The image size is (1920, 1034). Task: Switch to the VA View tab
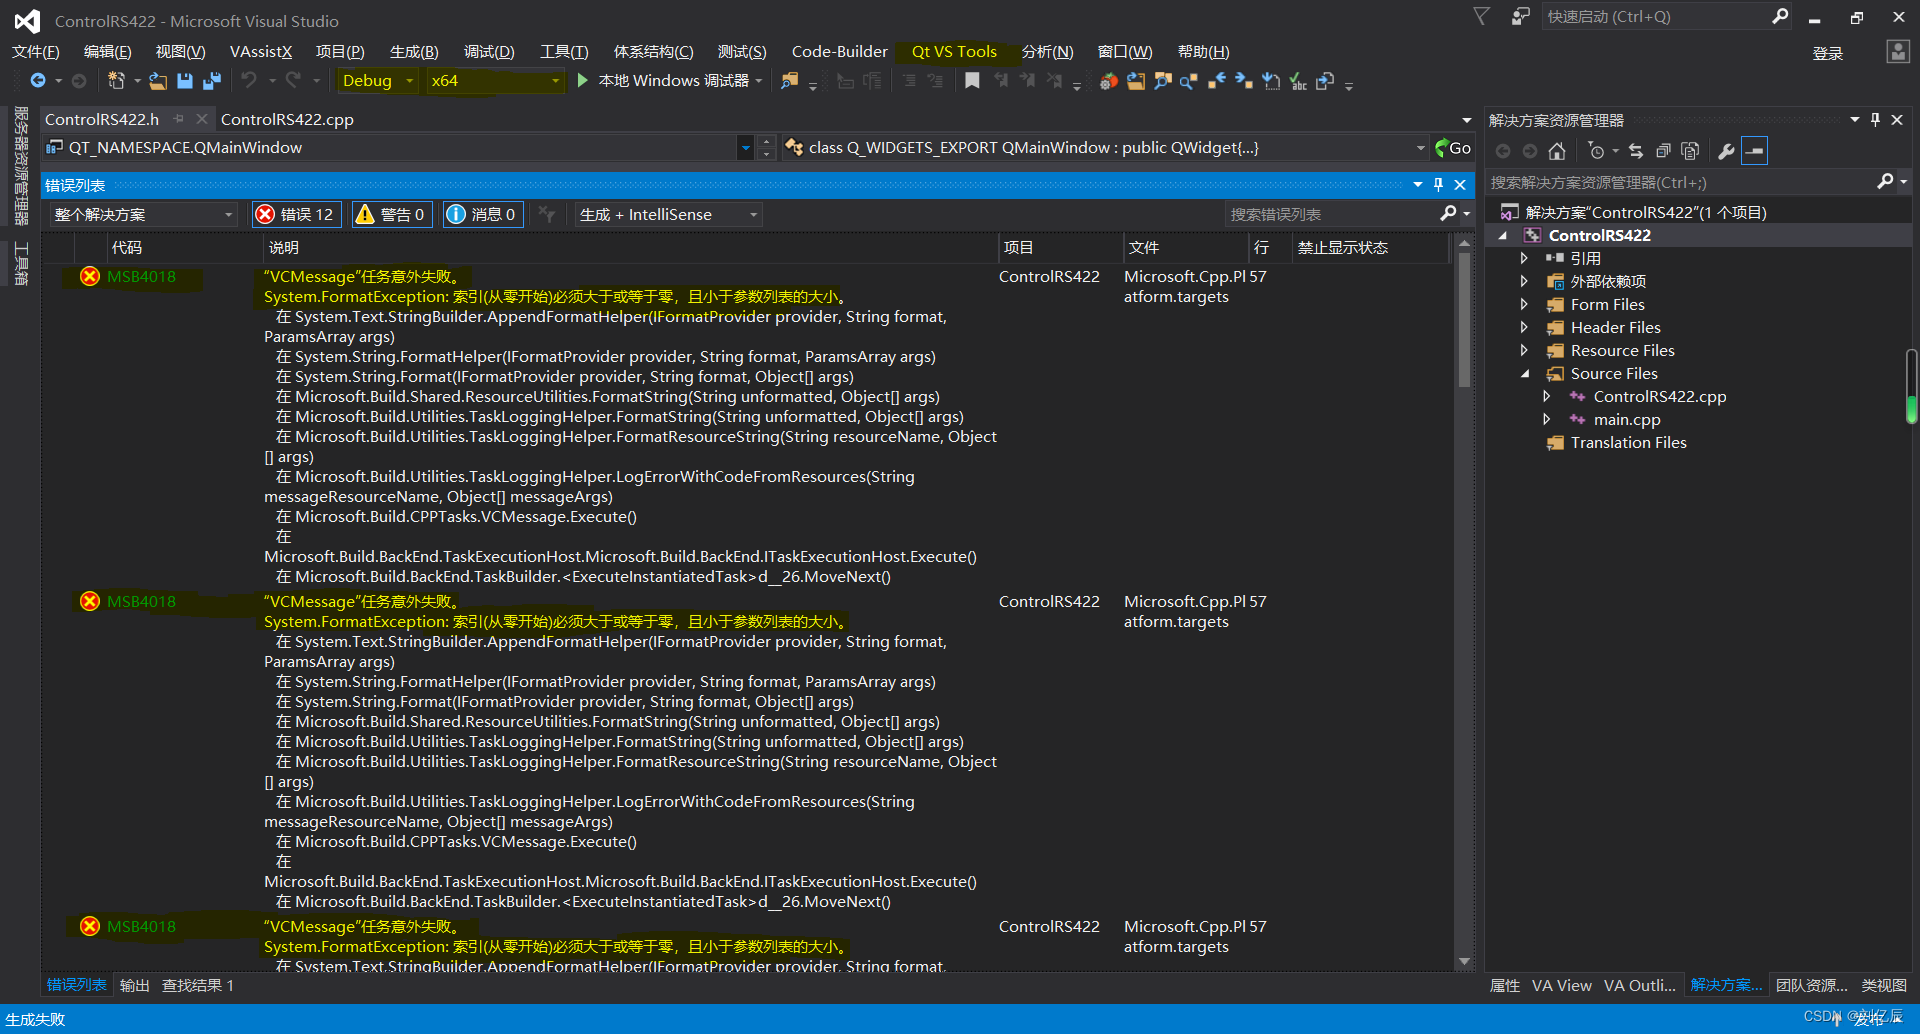pos(1562,986)
